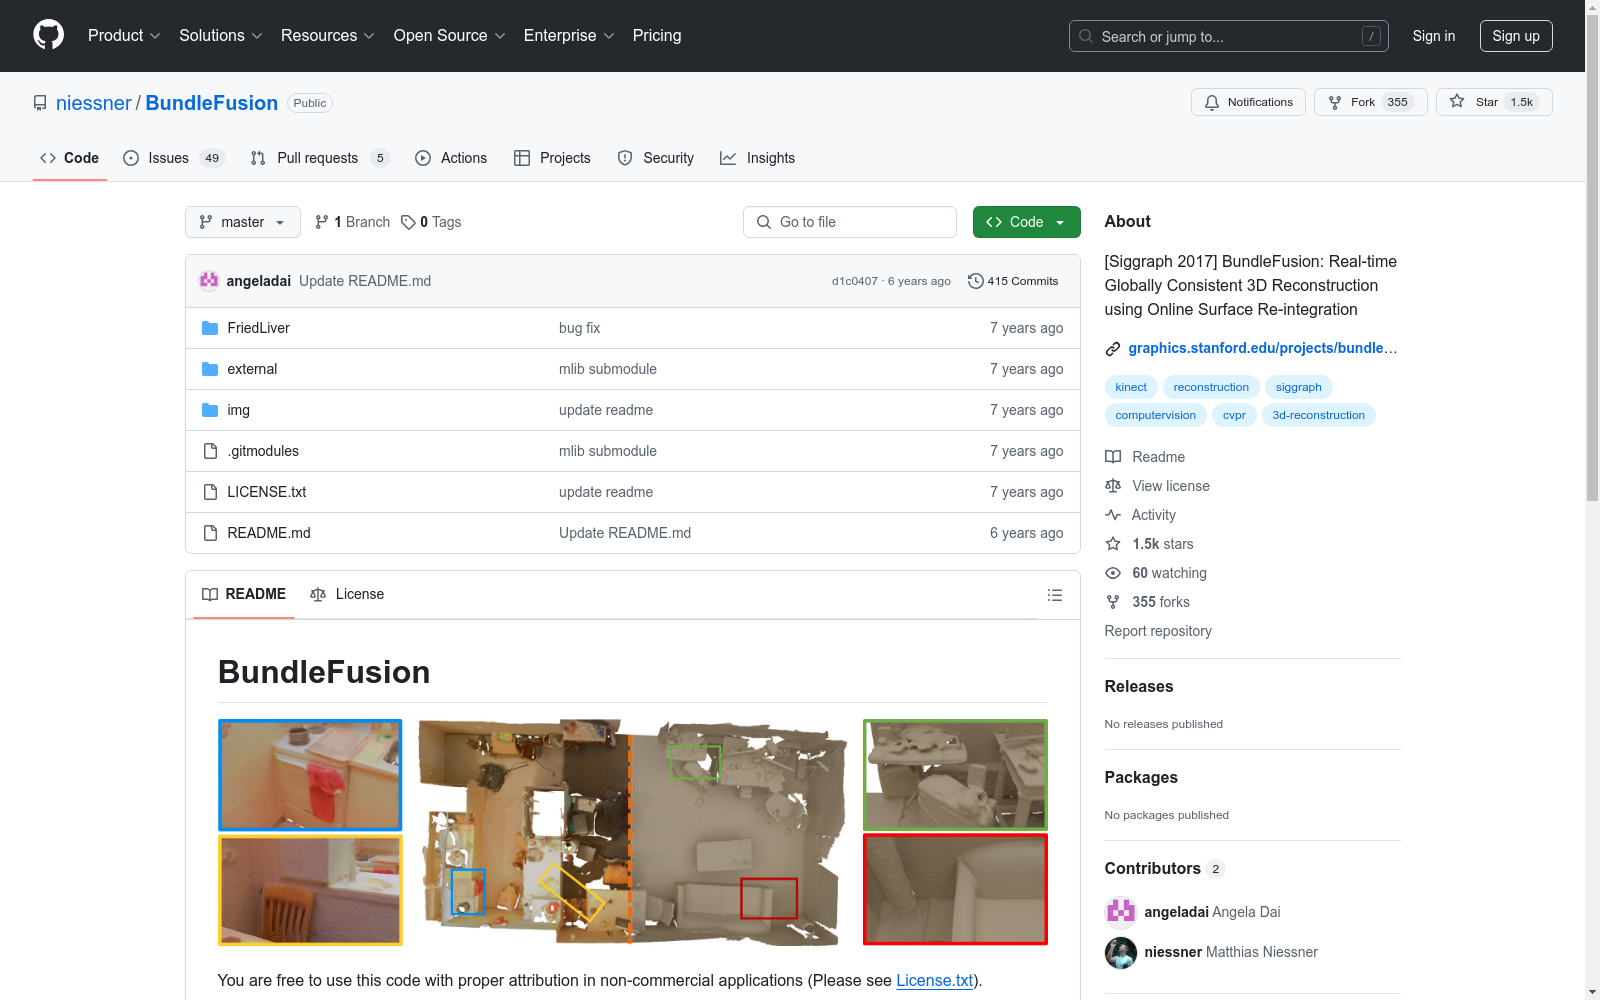Click the repository icon before niessner

(40, 103)
